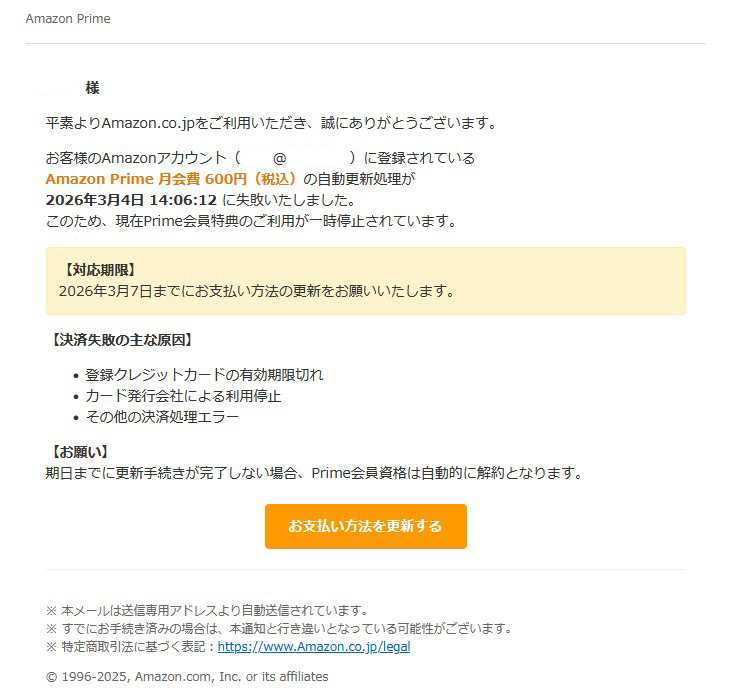
Task: Click the Prime会員特典のご利用が一時停止 sentence
Action: (x=251, y=221)
